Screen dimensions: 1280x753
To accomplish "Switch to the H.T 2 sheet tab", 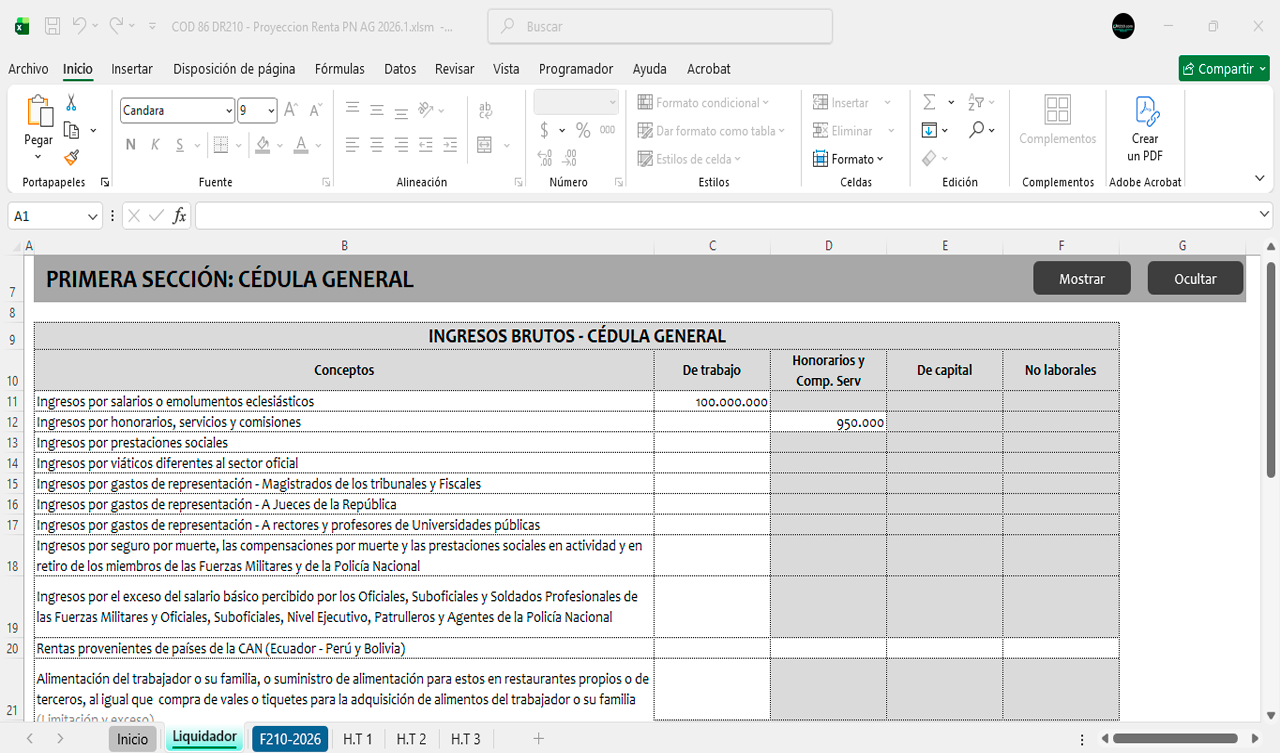I will (411, 739).
